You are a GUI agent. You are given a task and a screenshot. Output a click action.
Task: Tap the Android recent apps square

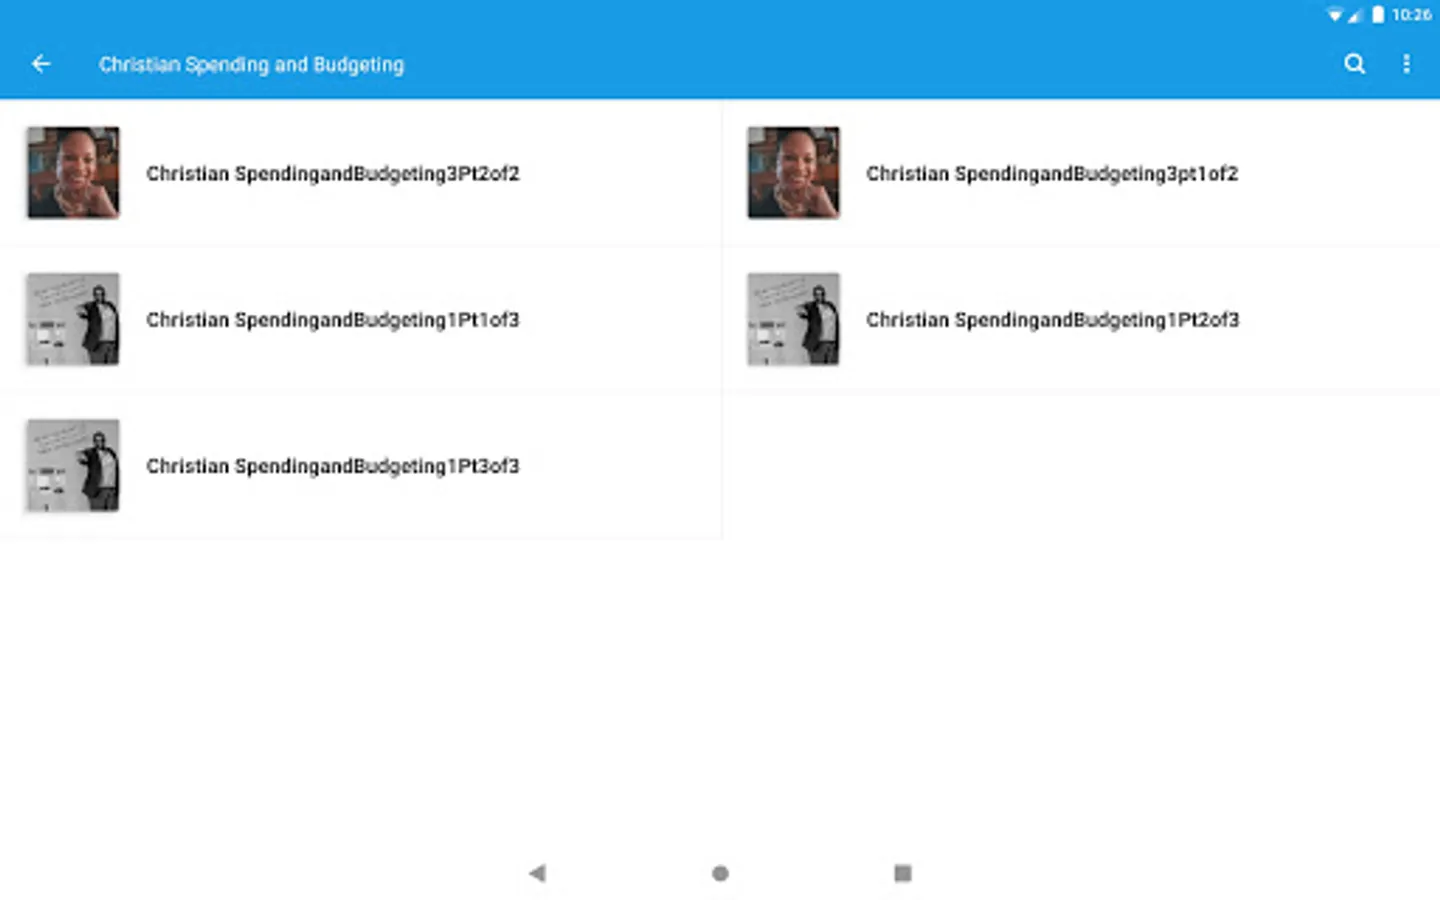(x=902, y=873)
